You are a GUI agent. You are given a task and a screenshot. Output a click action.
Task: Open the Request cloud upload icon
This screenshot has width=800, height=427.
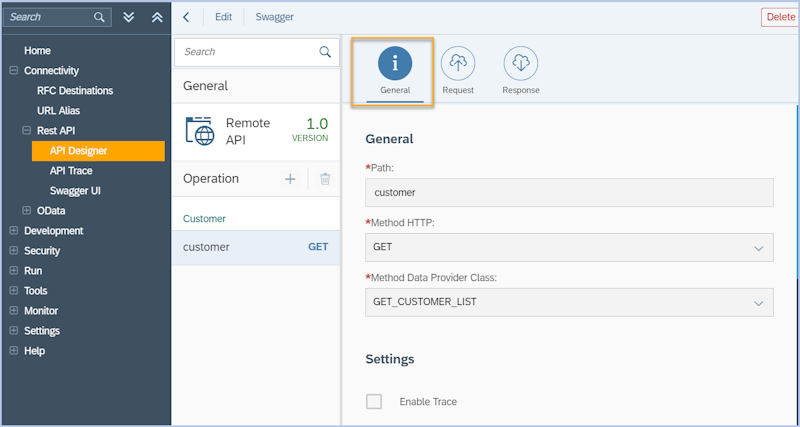[458, 64]
